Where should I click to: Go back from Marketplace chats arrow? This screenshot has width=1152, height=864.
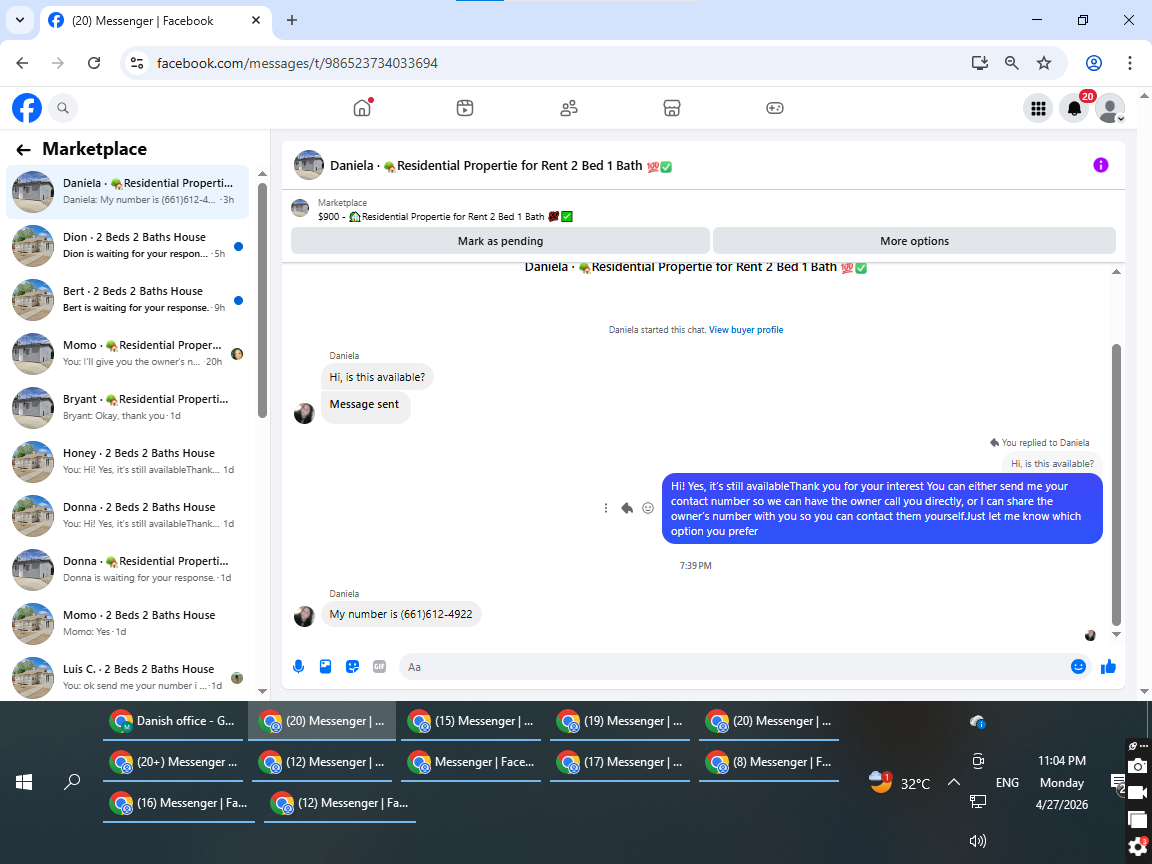tap(24, 150)
